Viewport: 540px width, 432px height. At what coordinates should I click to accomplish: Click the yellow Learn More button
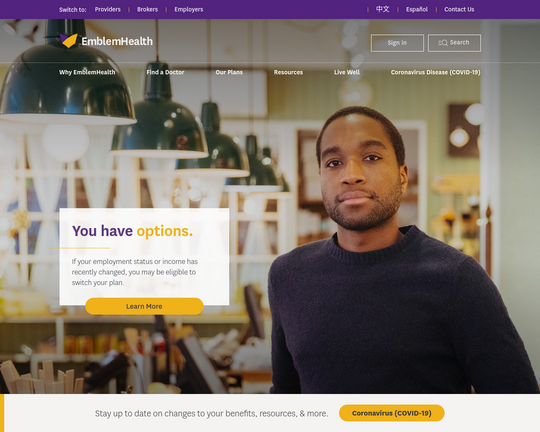[144, 306]
